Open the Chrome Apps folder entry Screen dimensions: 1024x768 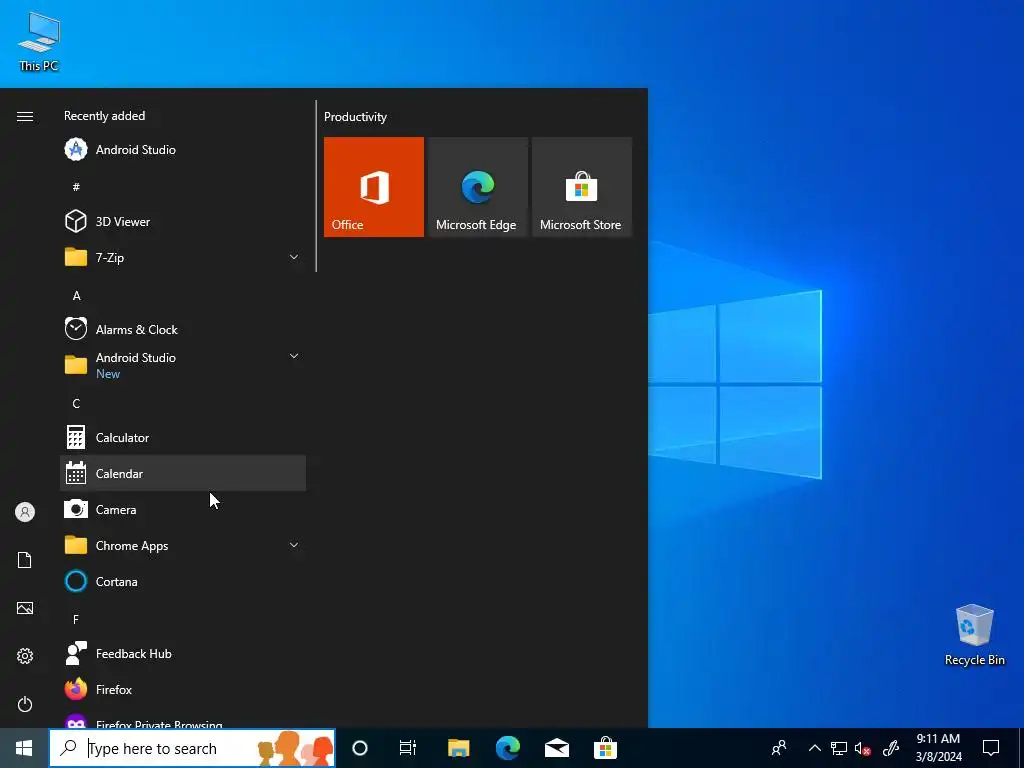tap(183, 545)
